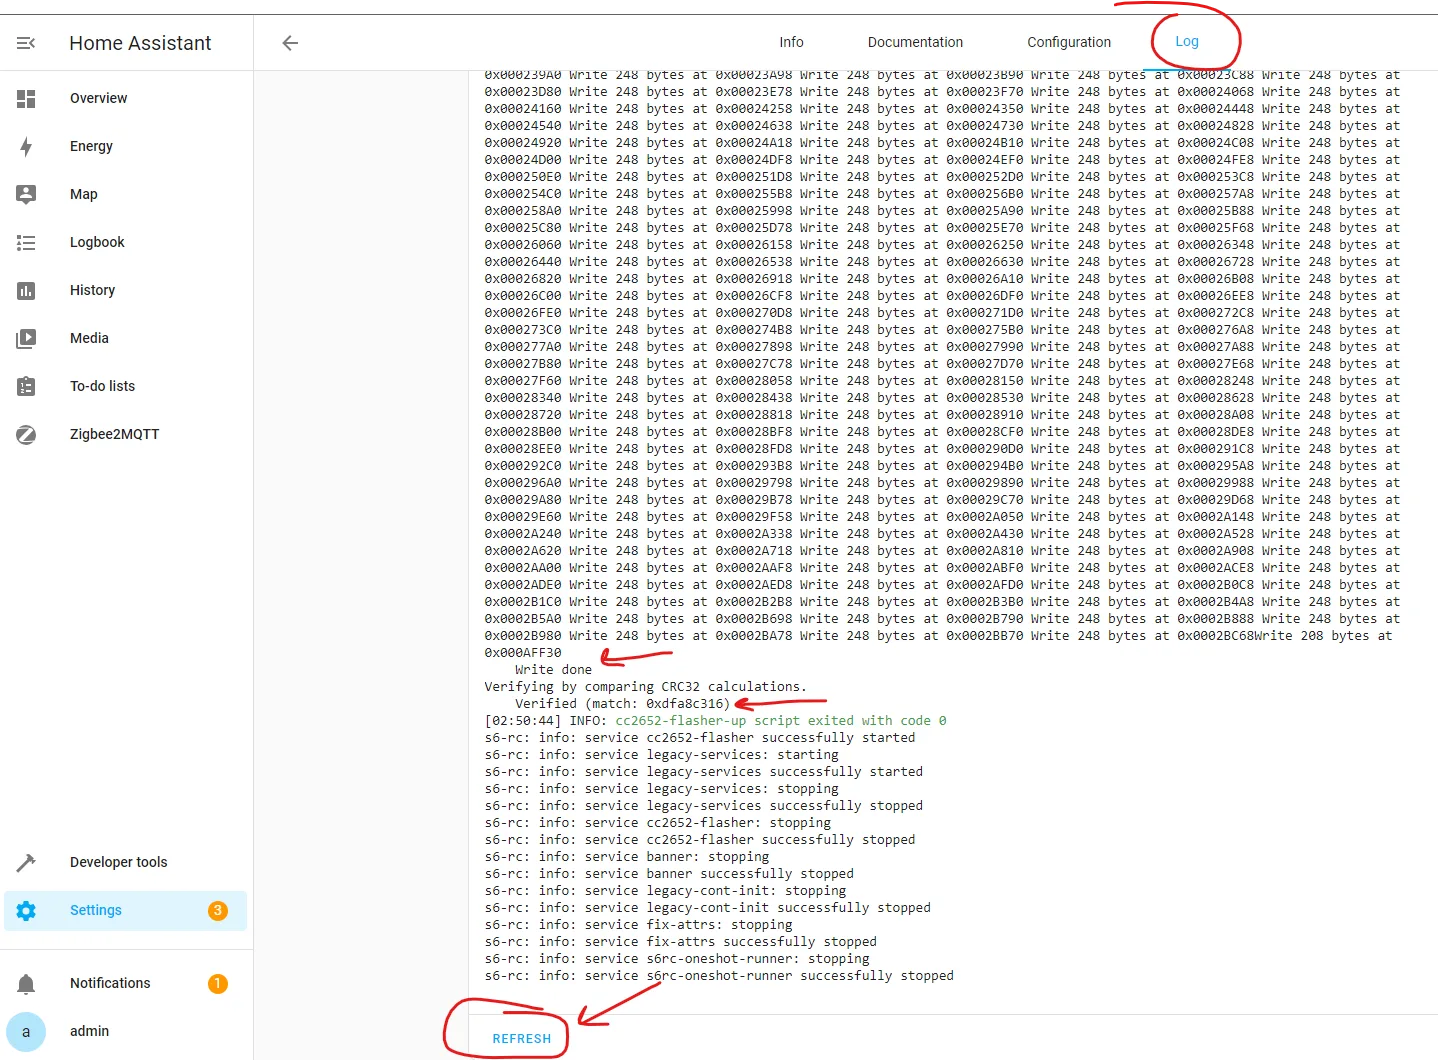
Task: Click the Zigbee2MQTT icon
Action: click(x=26, y=434)
